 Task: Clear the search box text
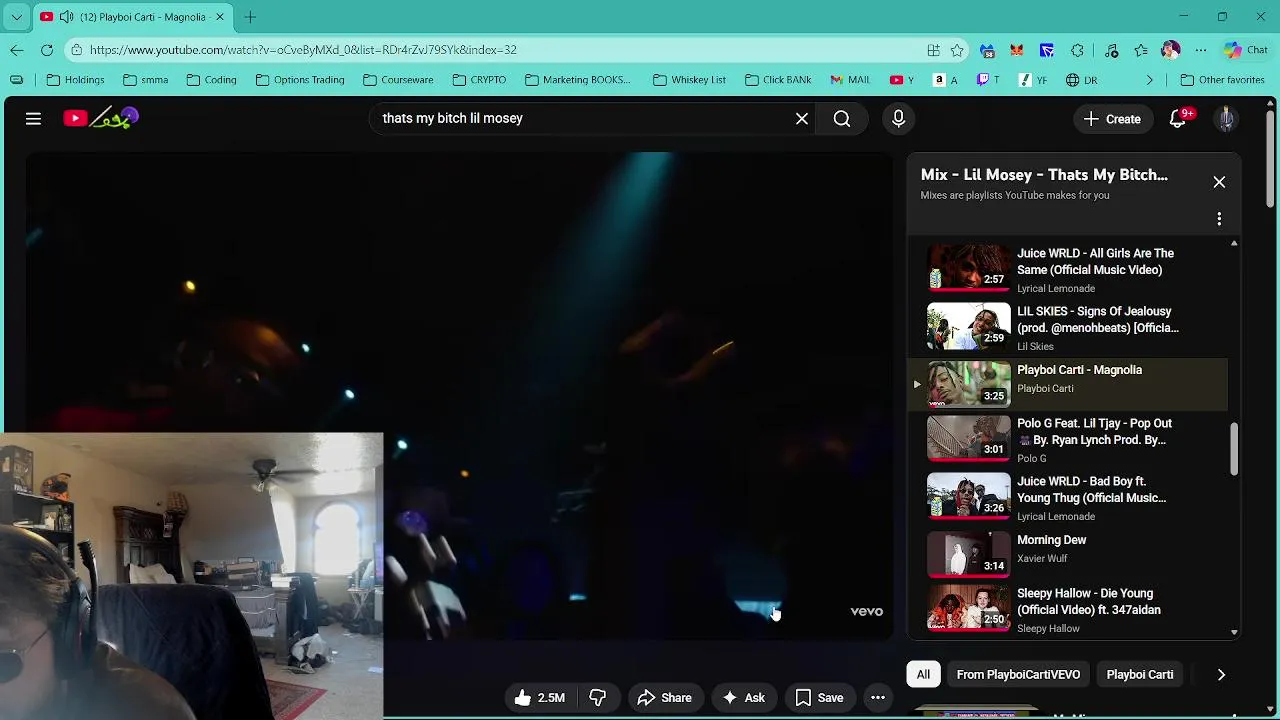point(802,119)
